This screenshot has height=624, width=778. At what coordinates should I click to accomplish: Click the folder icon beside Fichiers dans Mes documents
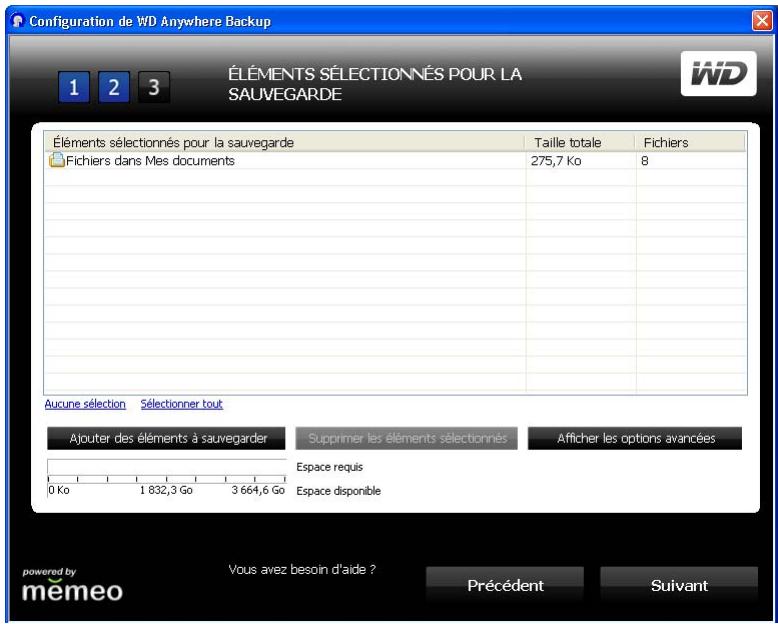(x=57, y=160)
